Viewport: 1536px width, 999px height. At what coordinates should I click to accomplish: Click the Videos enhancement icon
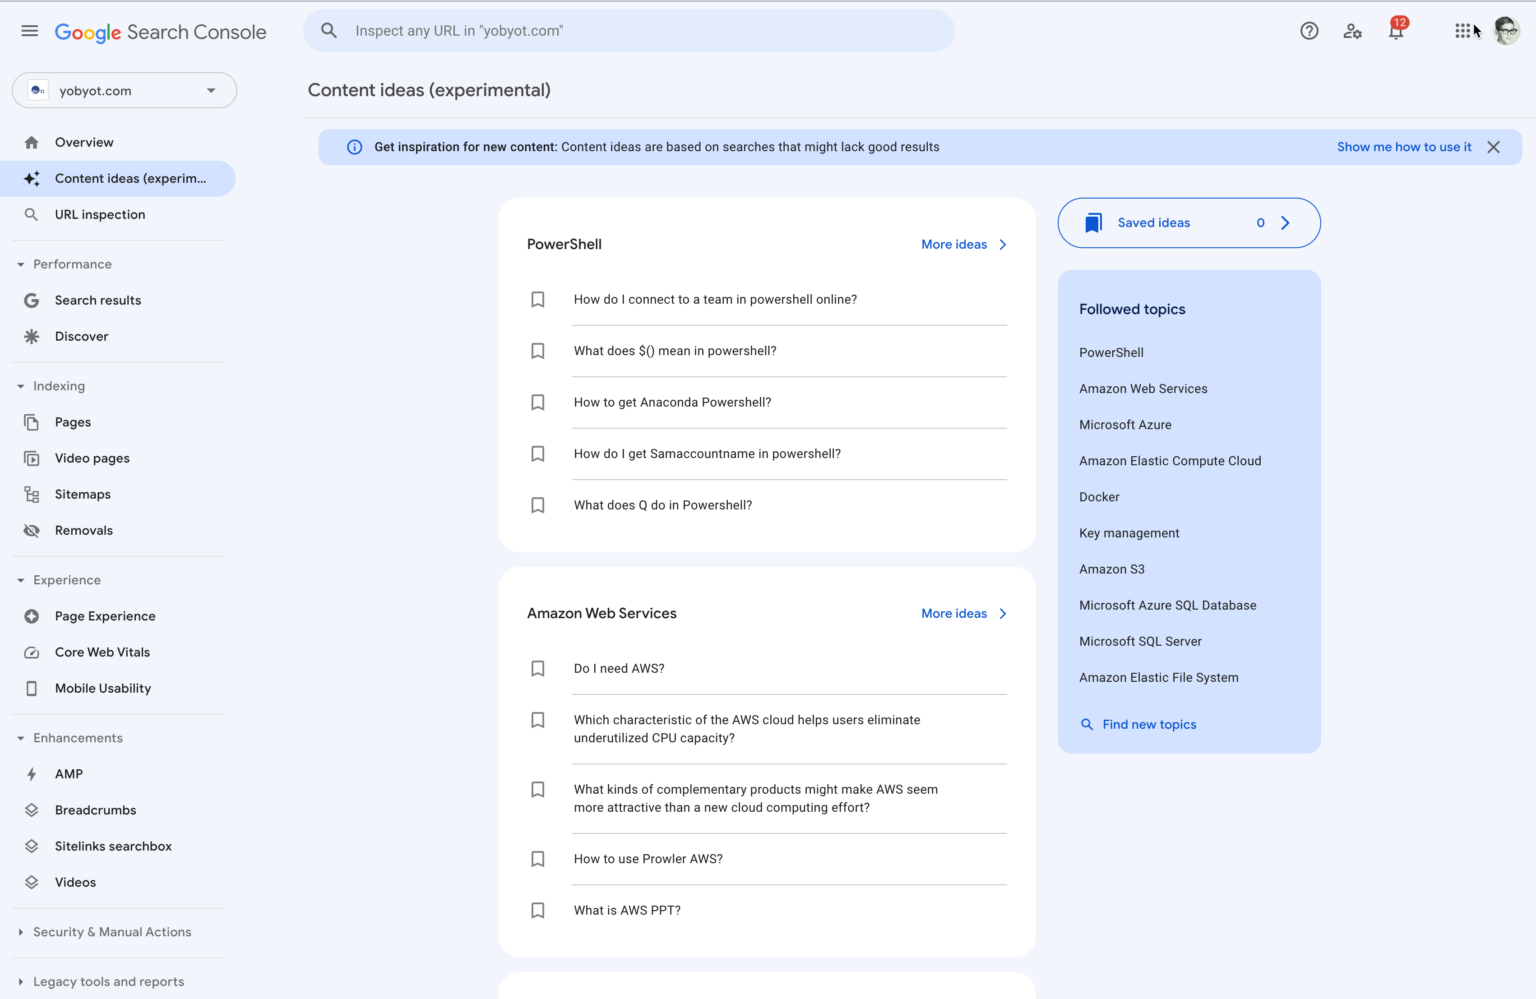tap(32, 882)
